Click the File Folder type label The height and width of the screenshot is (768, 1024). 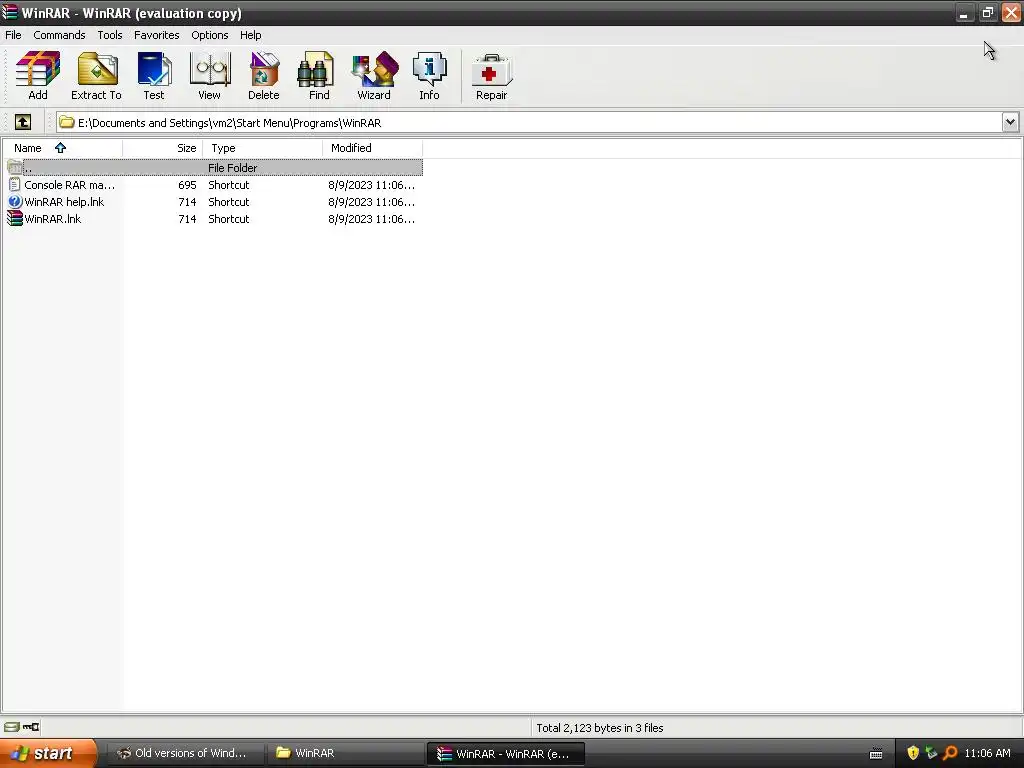click(x=232, y=168)
